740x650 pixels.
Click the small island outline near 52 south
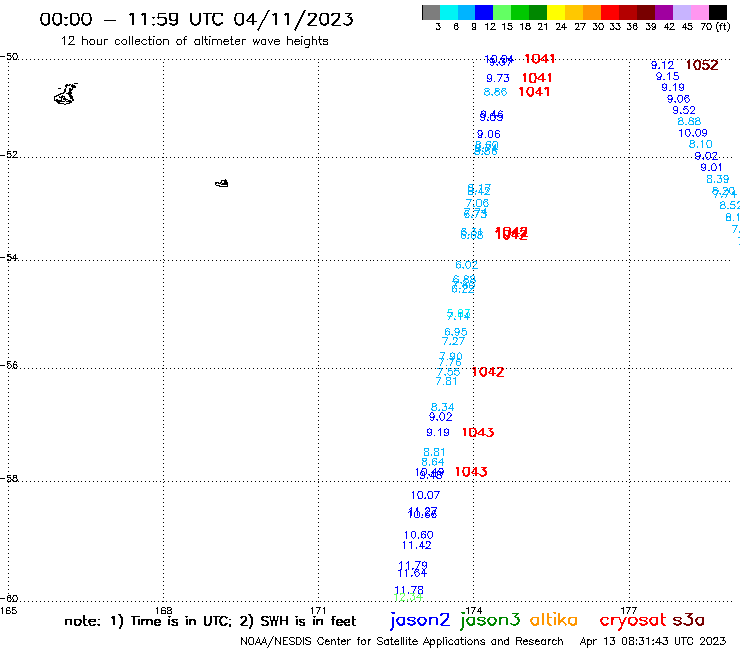tap(221, 183)
